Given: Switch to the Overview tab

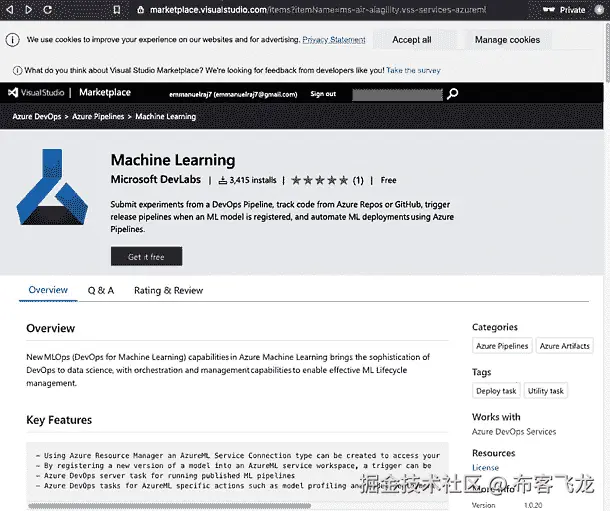Looking at the screenshot, I should [48, 290].
